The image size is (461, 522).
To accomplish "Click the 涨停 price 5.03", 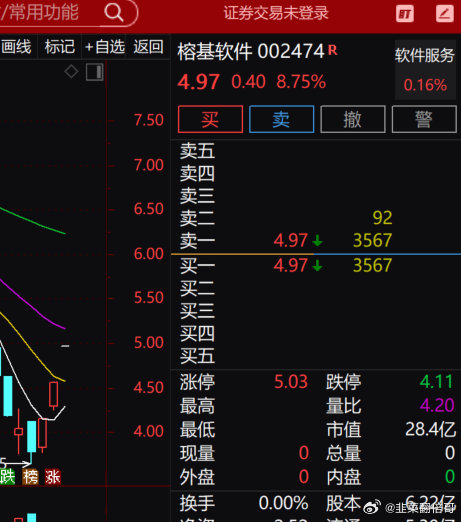I will tap(291, 382).
